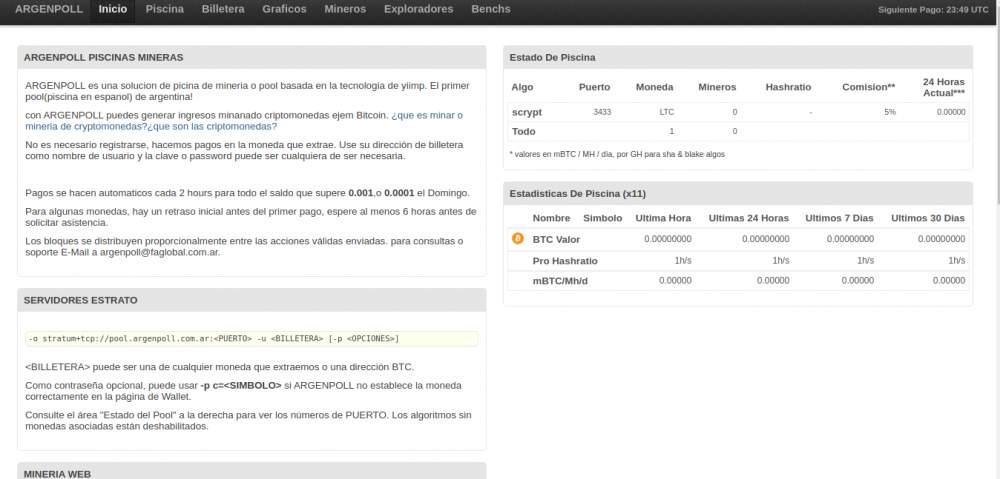Viewport: 1000px width, 479px height.
Task: Open the Exploradores menu item
Action: pos(419,9)
